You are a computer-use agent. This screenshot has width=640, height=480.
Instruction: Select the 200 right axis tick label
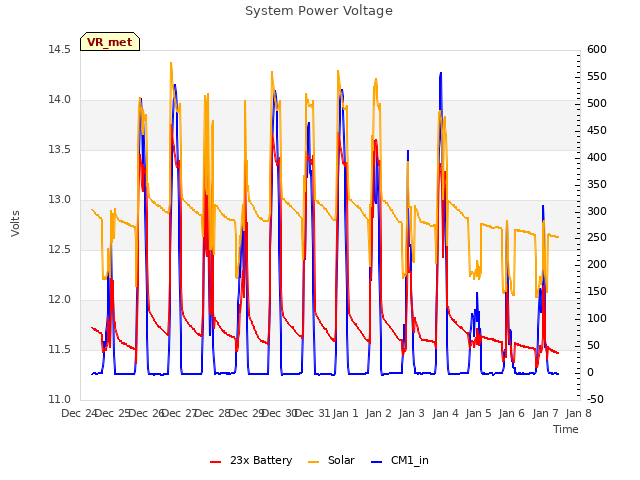tap(597, 264)
